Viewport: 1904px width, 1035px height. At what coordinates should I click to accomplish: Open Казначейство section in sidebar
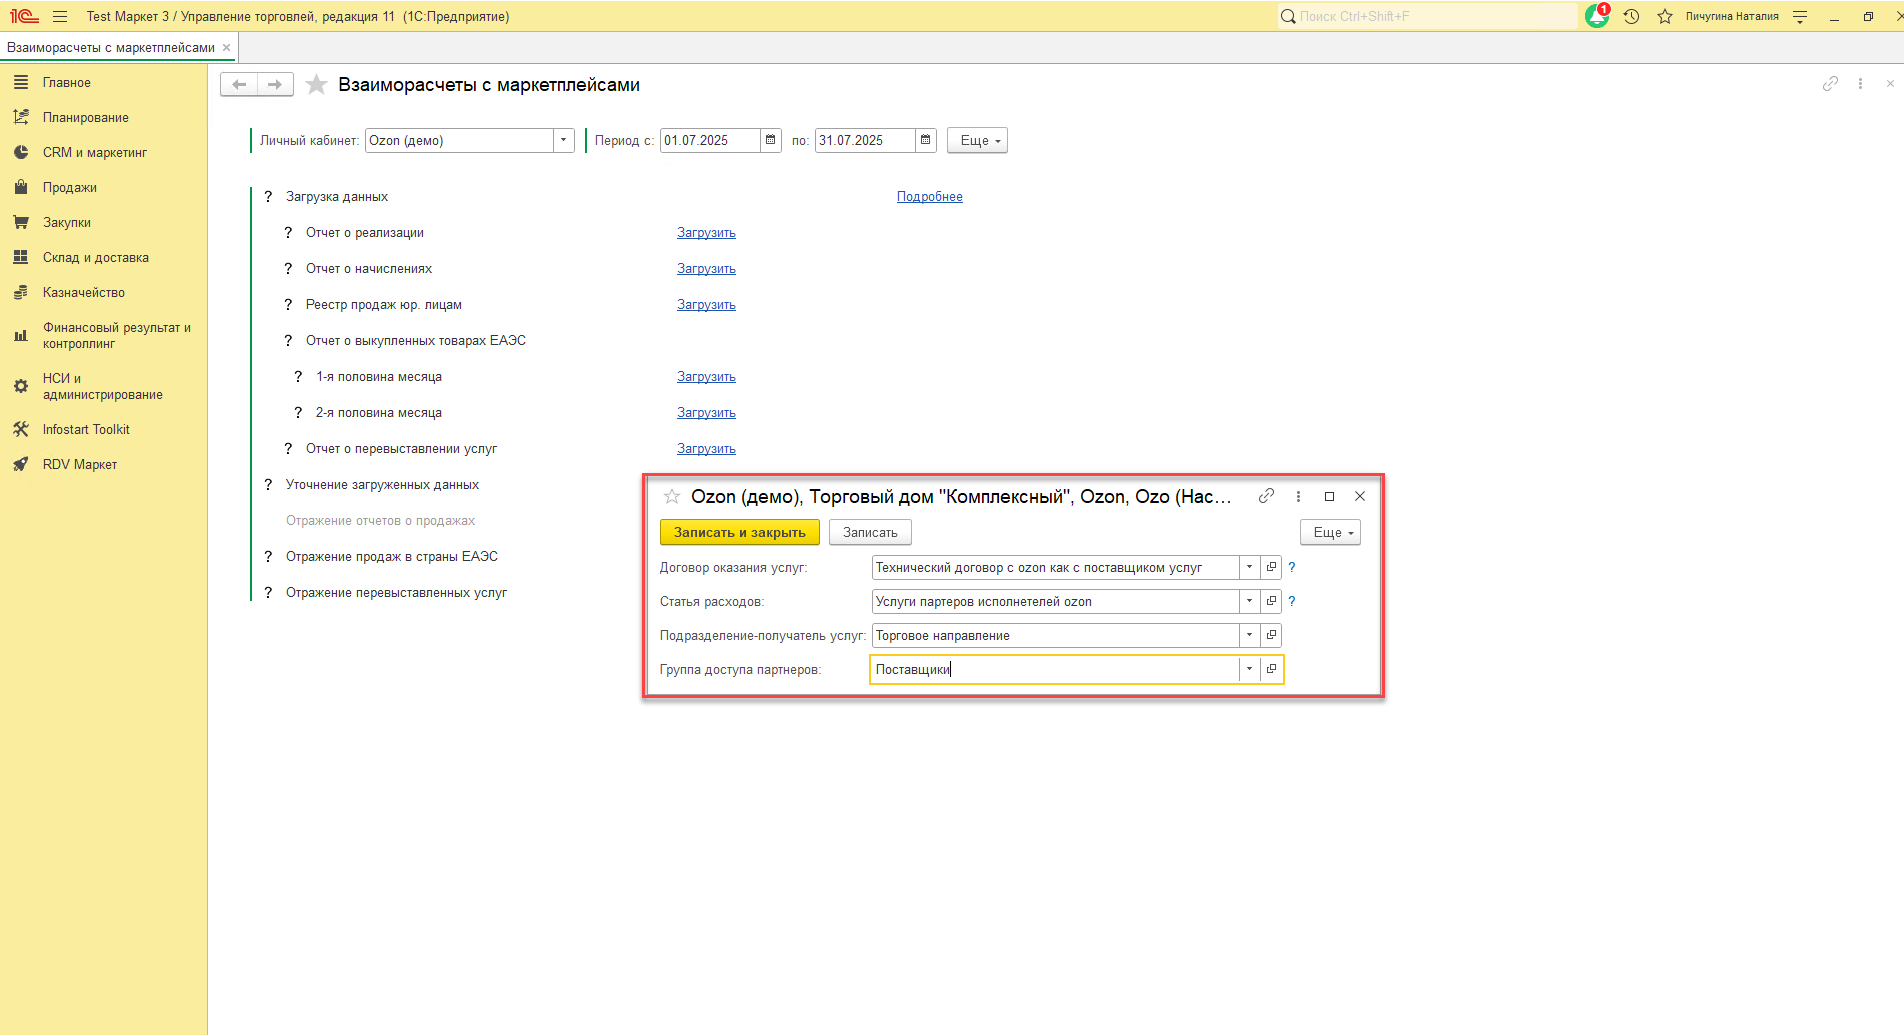(84, 292)
